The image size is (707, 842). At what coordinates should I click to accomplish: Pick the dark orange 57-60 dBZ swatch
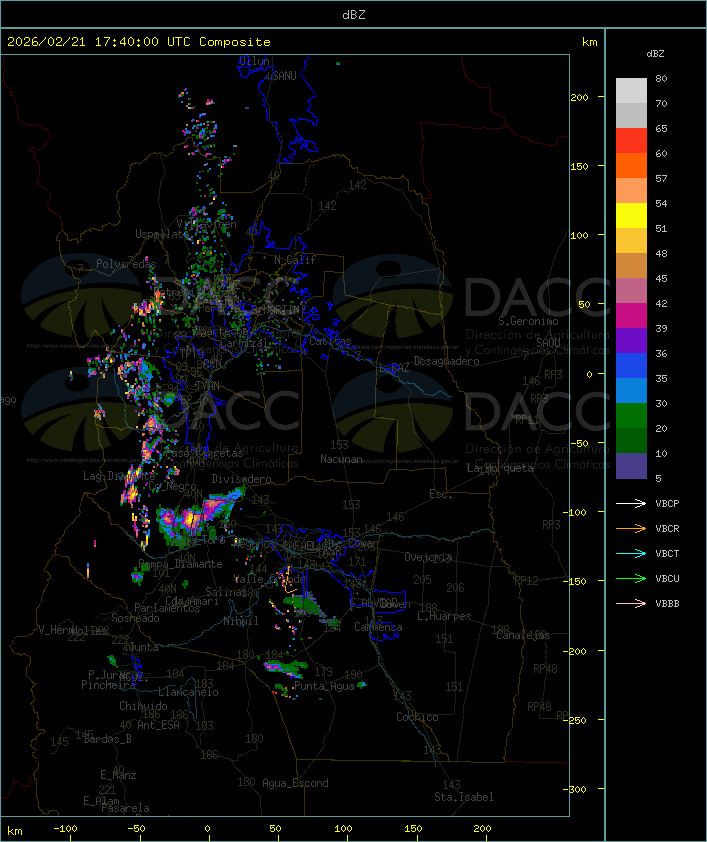[631, 165]
